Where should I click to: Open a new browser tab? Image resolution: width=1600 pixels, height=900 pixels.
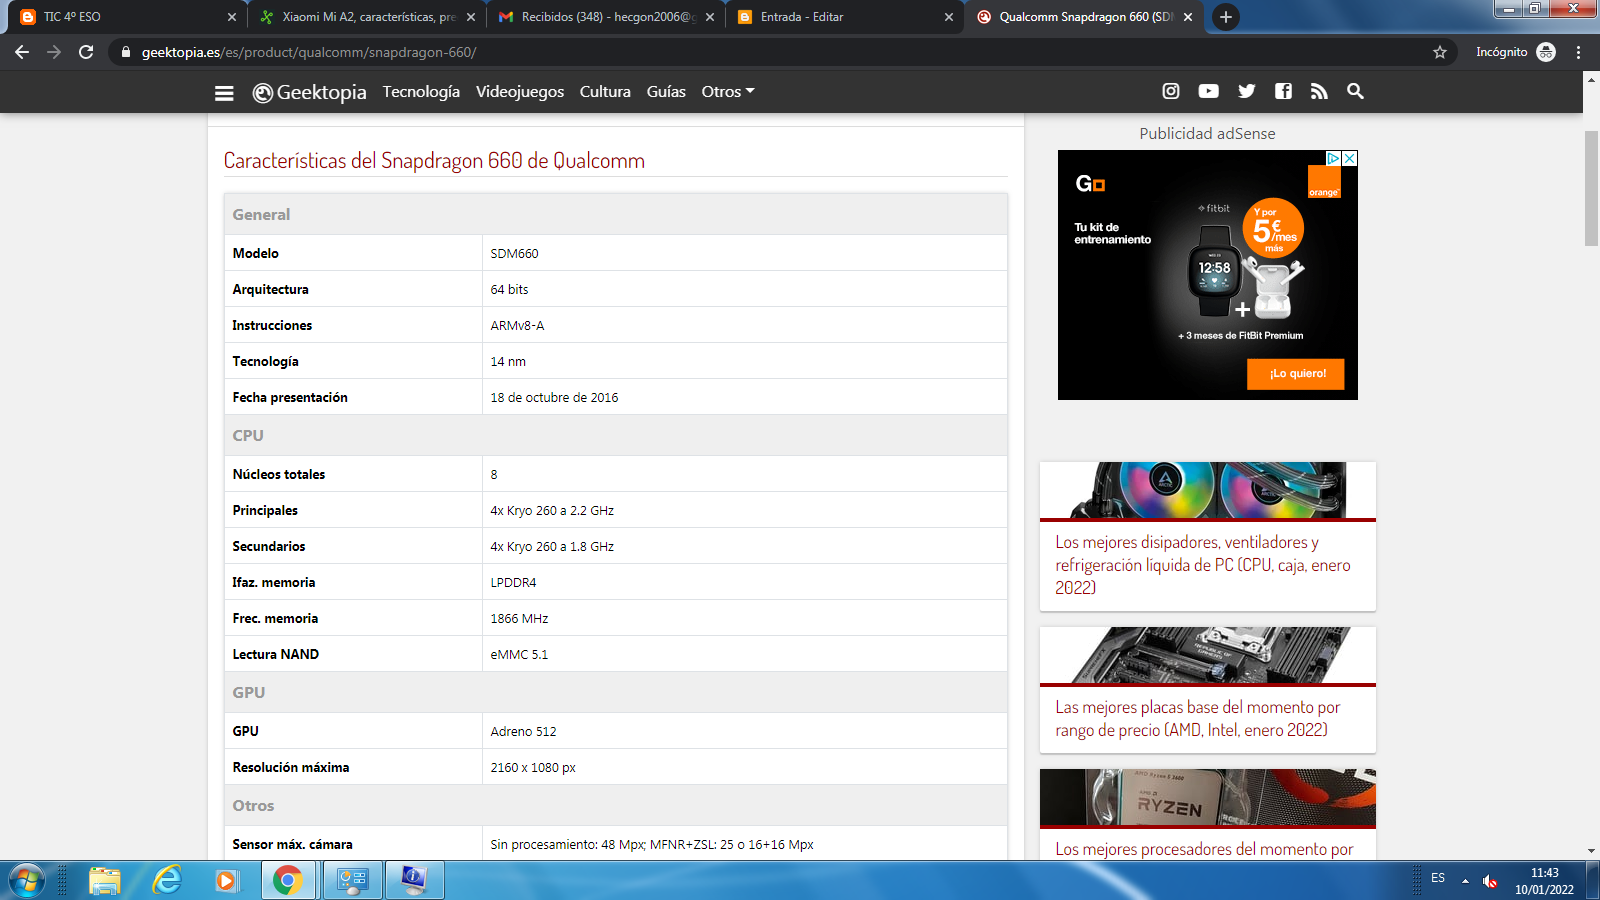[x=1225, y=17]
